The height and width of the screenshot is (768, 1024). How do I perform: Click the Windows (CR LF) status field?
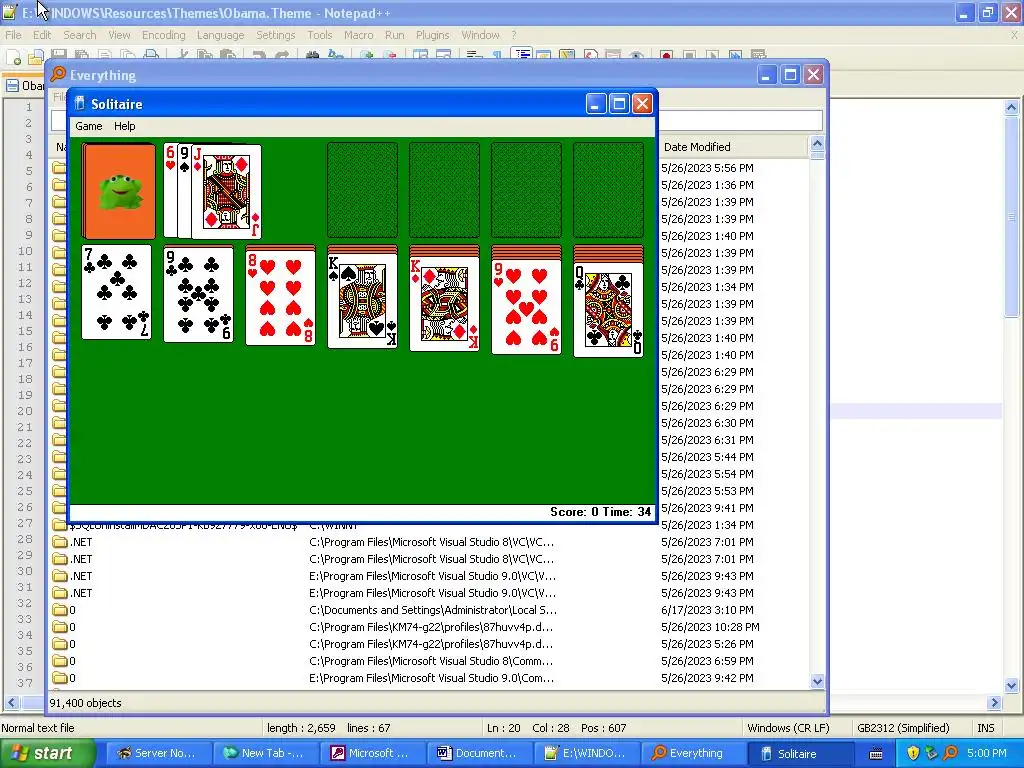point(788,728)
